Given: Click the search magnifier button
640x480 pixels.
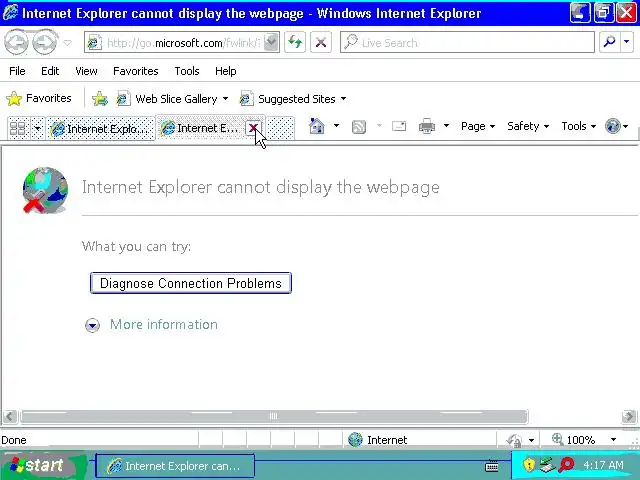Looking at the screenshot, I should pyautogui.click(x=609, y=42).
